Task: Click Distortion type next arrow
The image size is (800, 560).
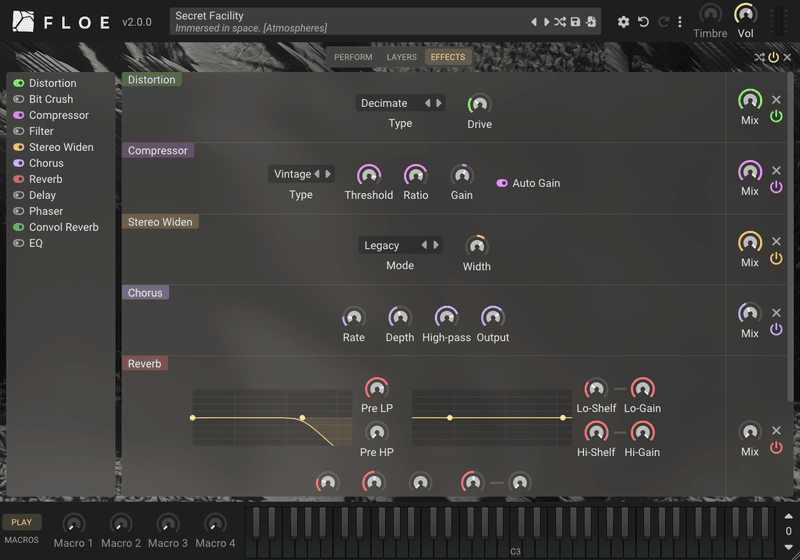Action: [x=439, y=103]
